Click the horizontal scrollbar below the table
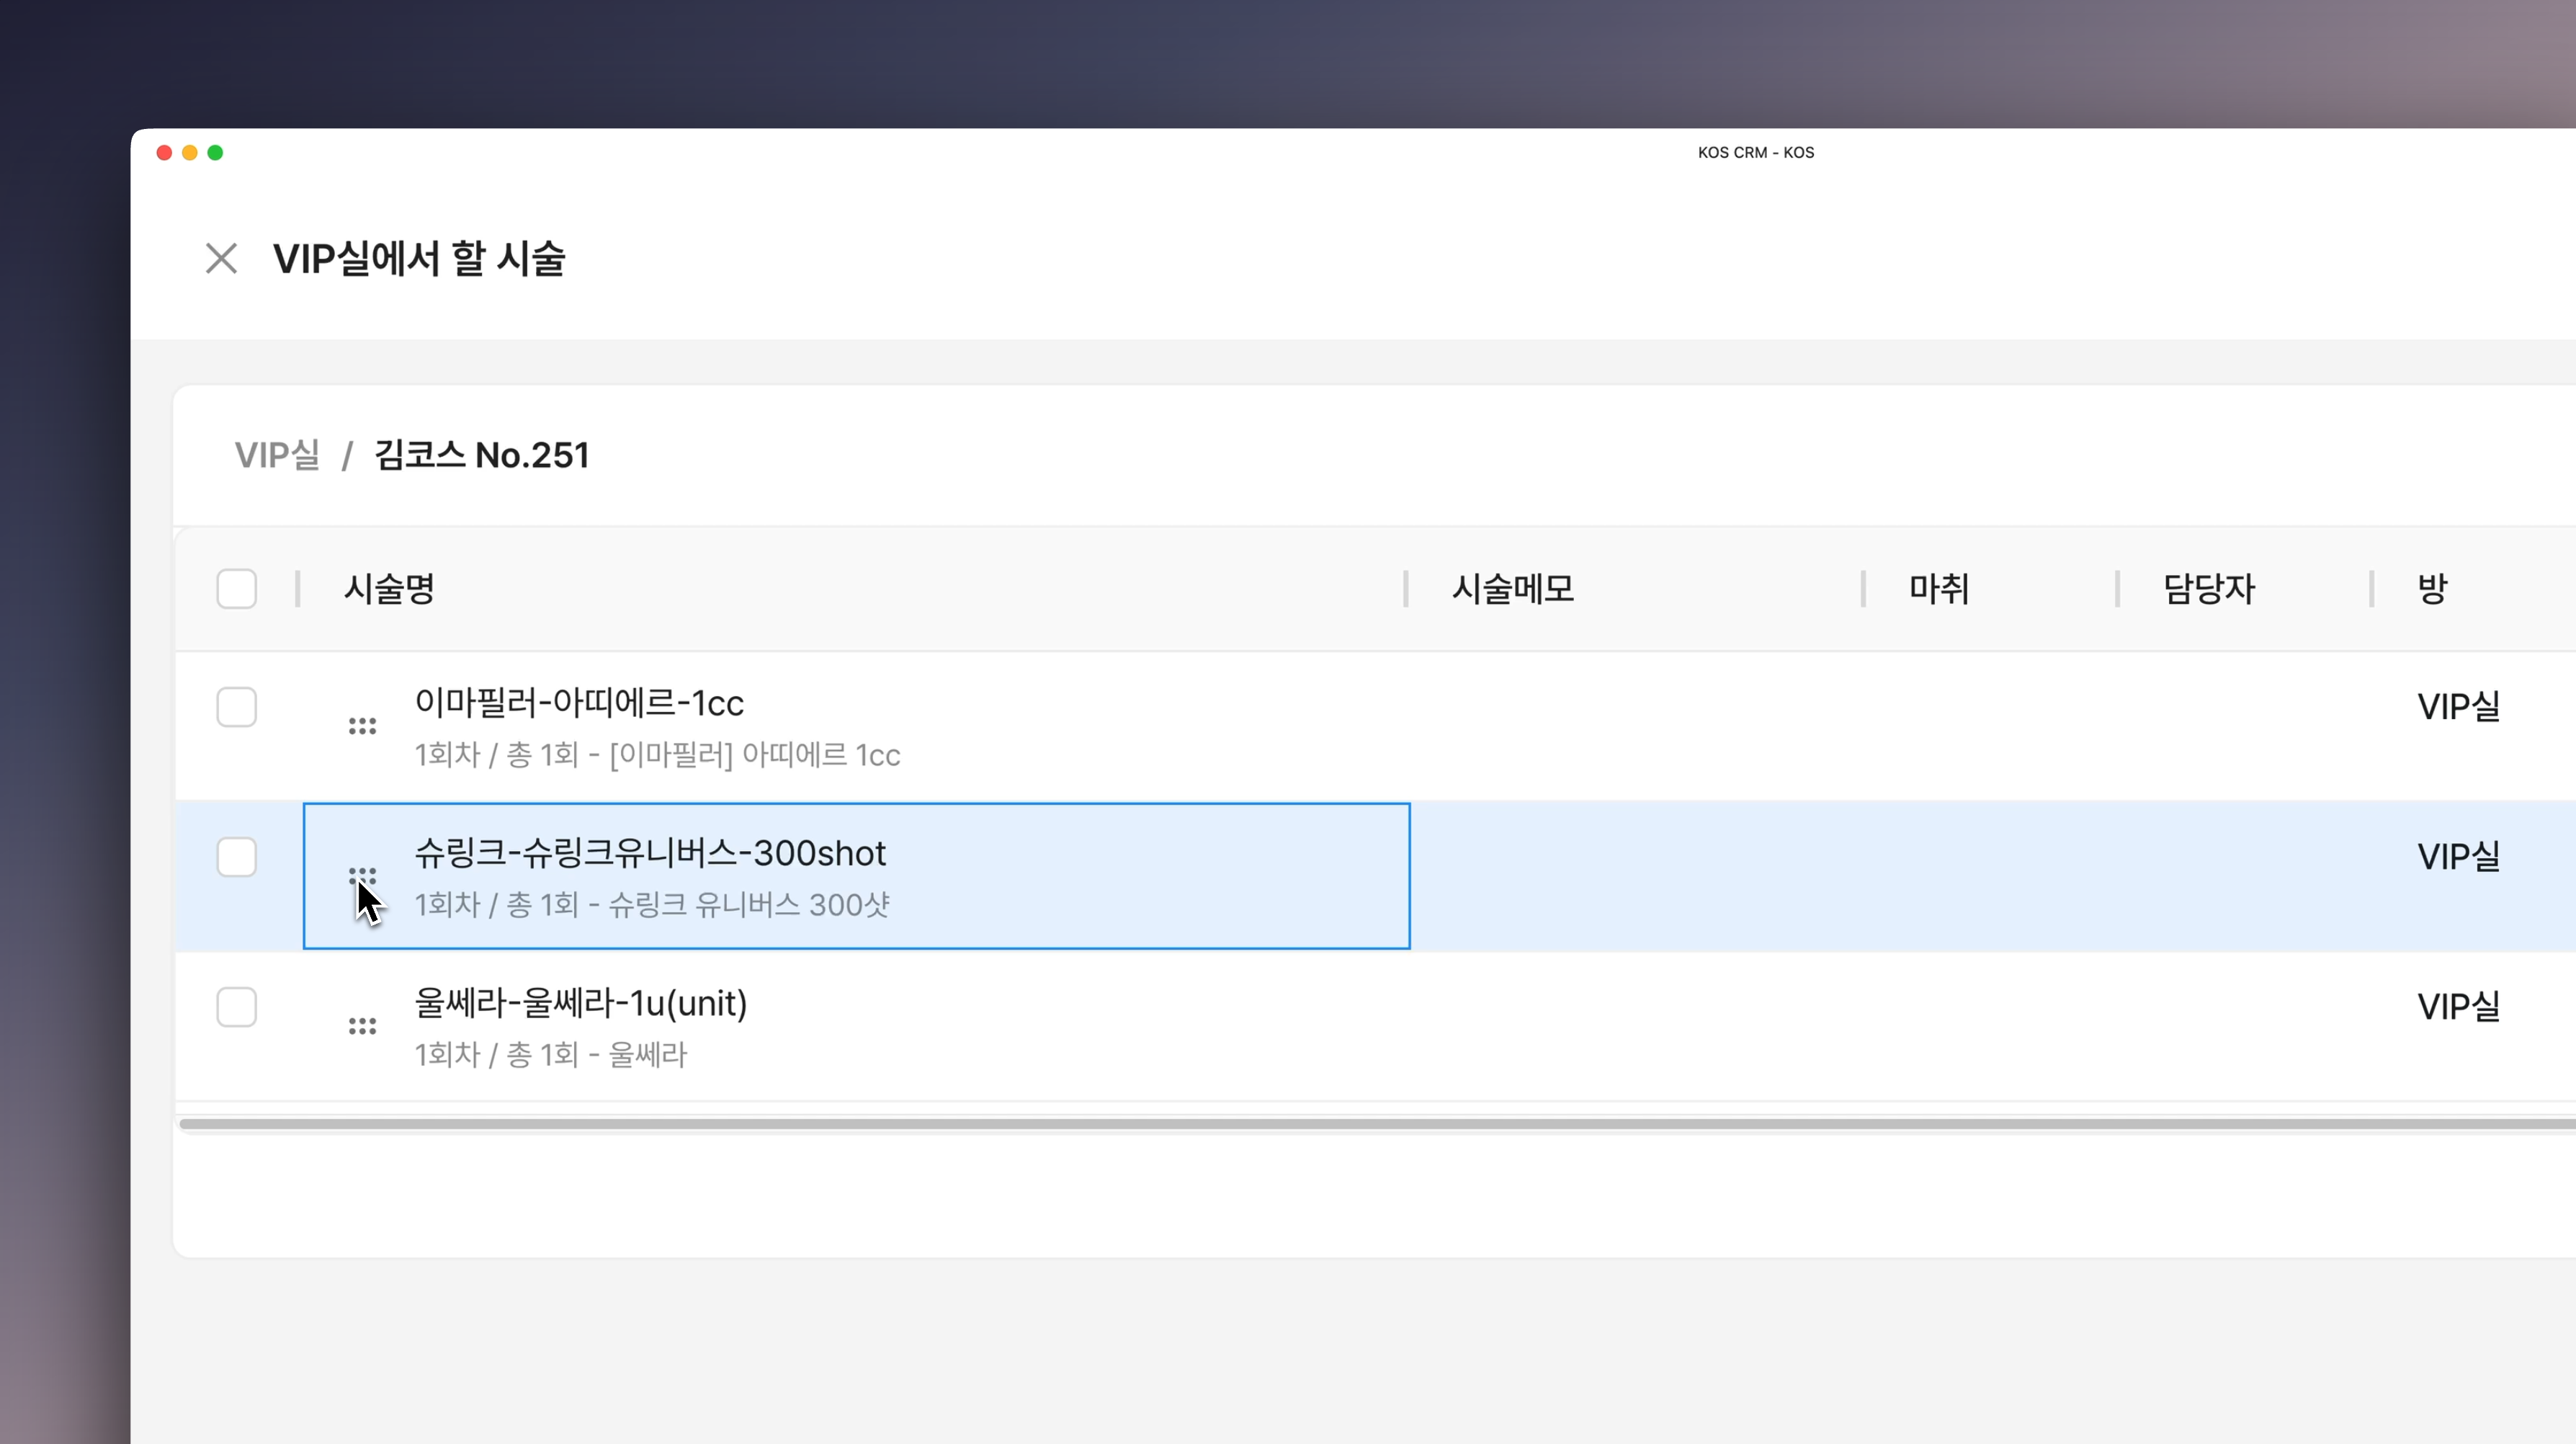The height and width of the screenshot is (1444, 2576). click(1376, 1124)
